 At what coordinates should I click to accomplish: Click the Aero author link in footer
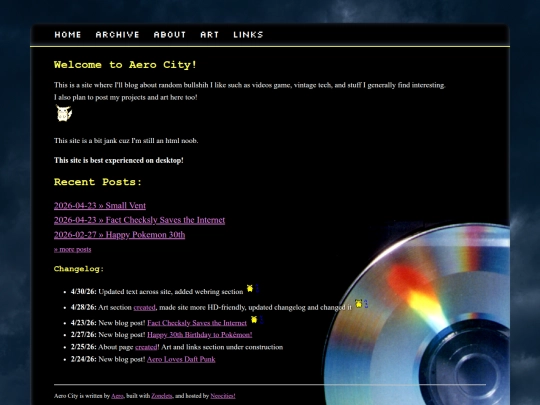117,396
